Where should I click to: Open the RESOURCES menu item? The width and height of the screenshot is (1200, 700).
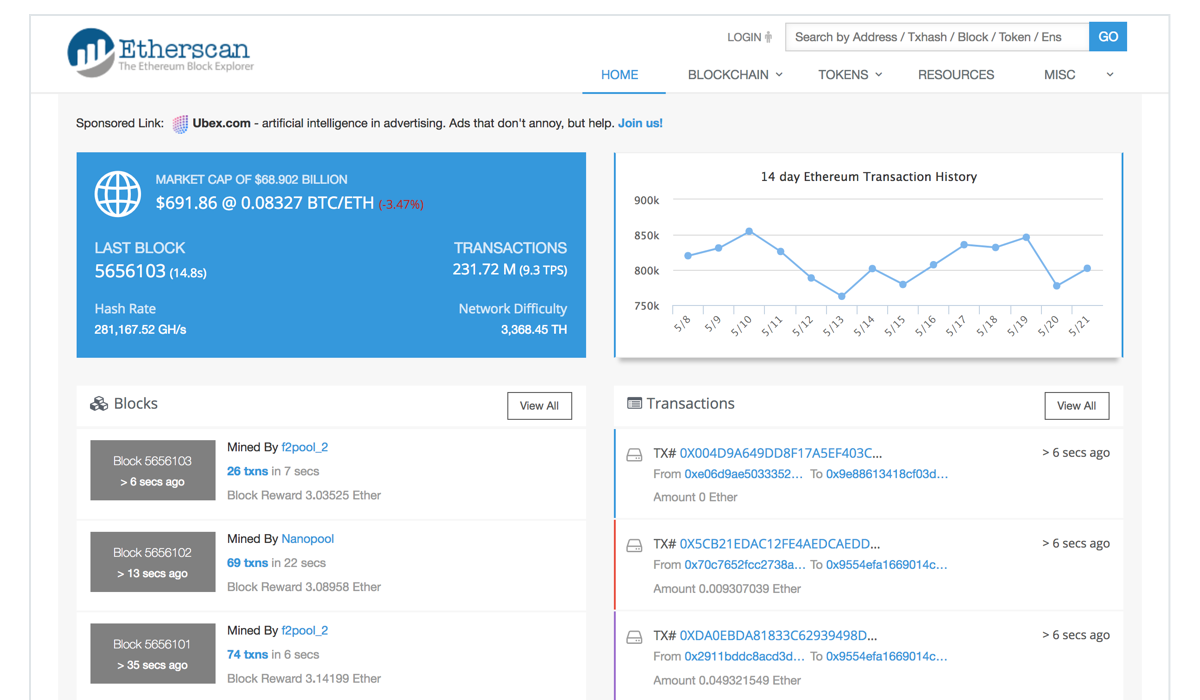[956, 75]
